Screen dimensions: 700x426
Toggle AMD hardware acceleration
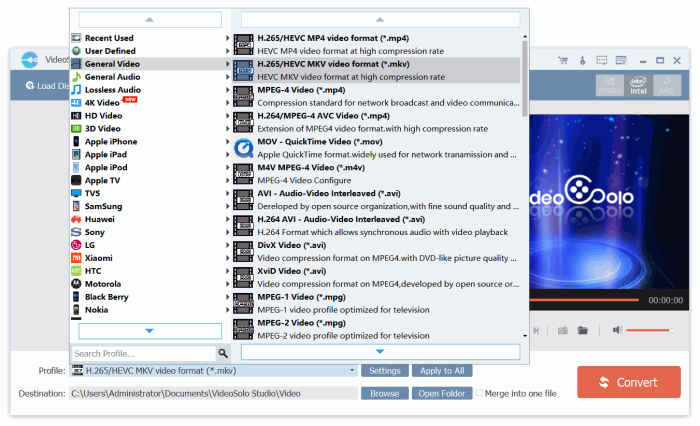667,85
